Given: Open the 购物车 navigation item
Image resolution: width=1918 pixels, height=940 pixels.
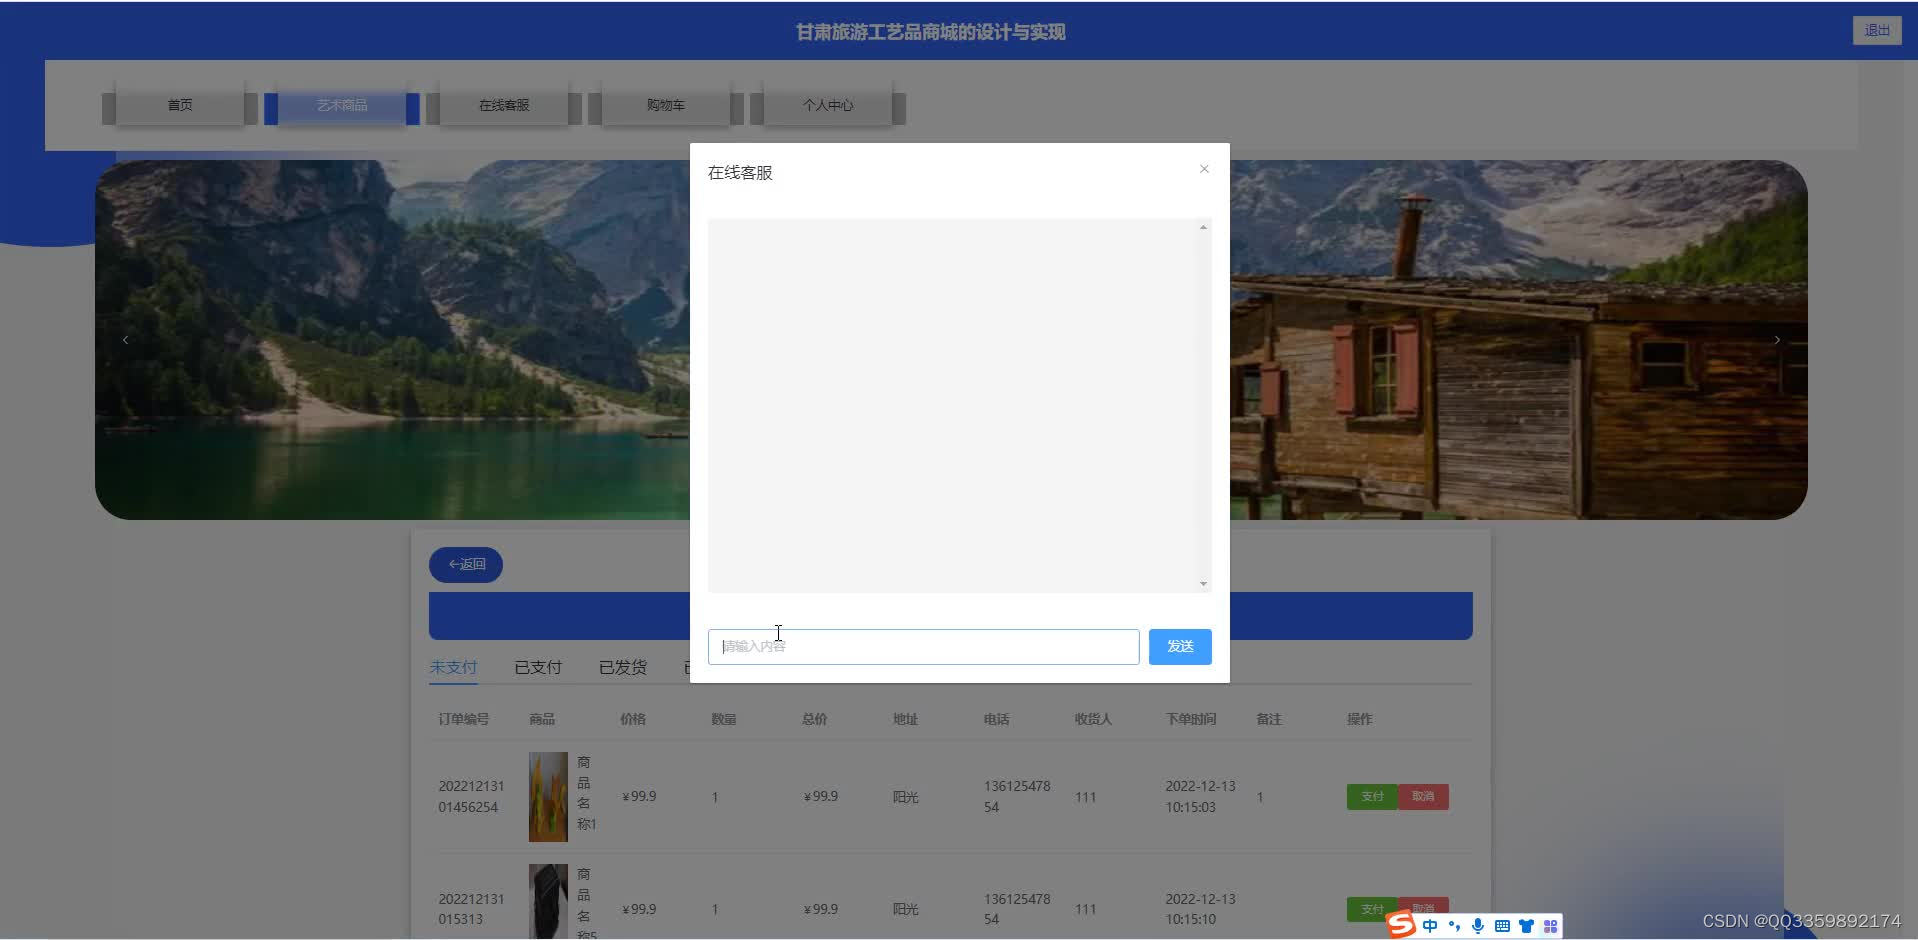Looking at the screenshot, I should tap(666, 105).
